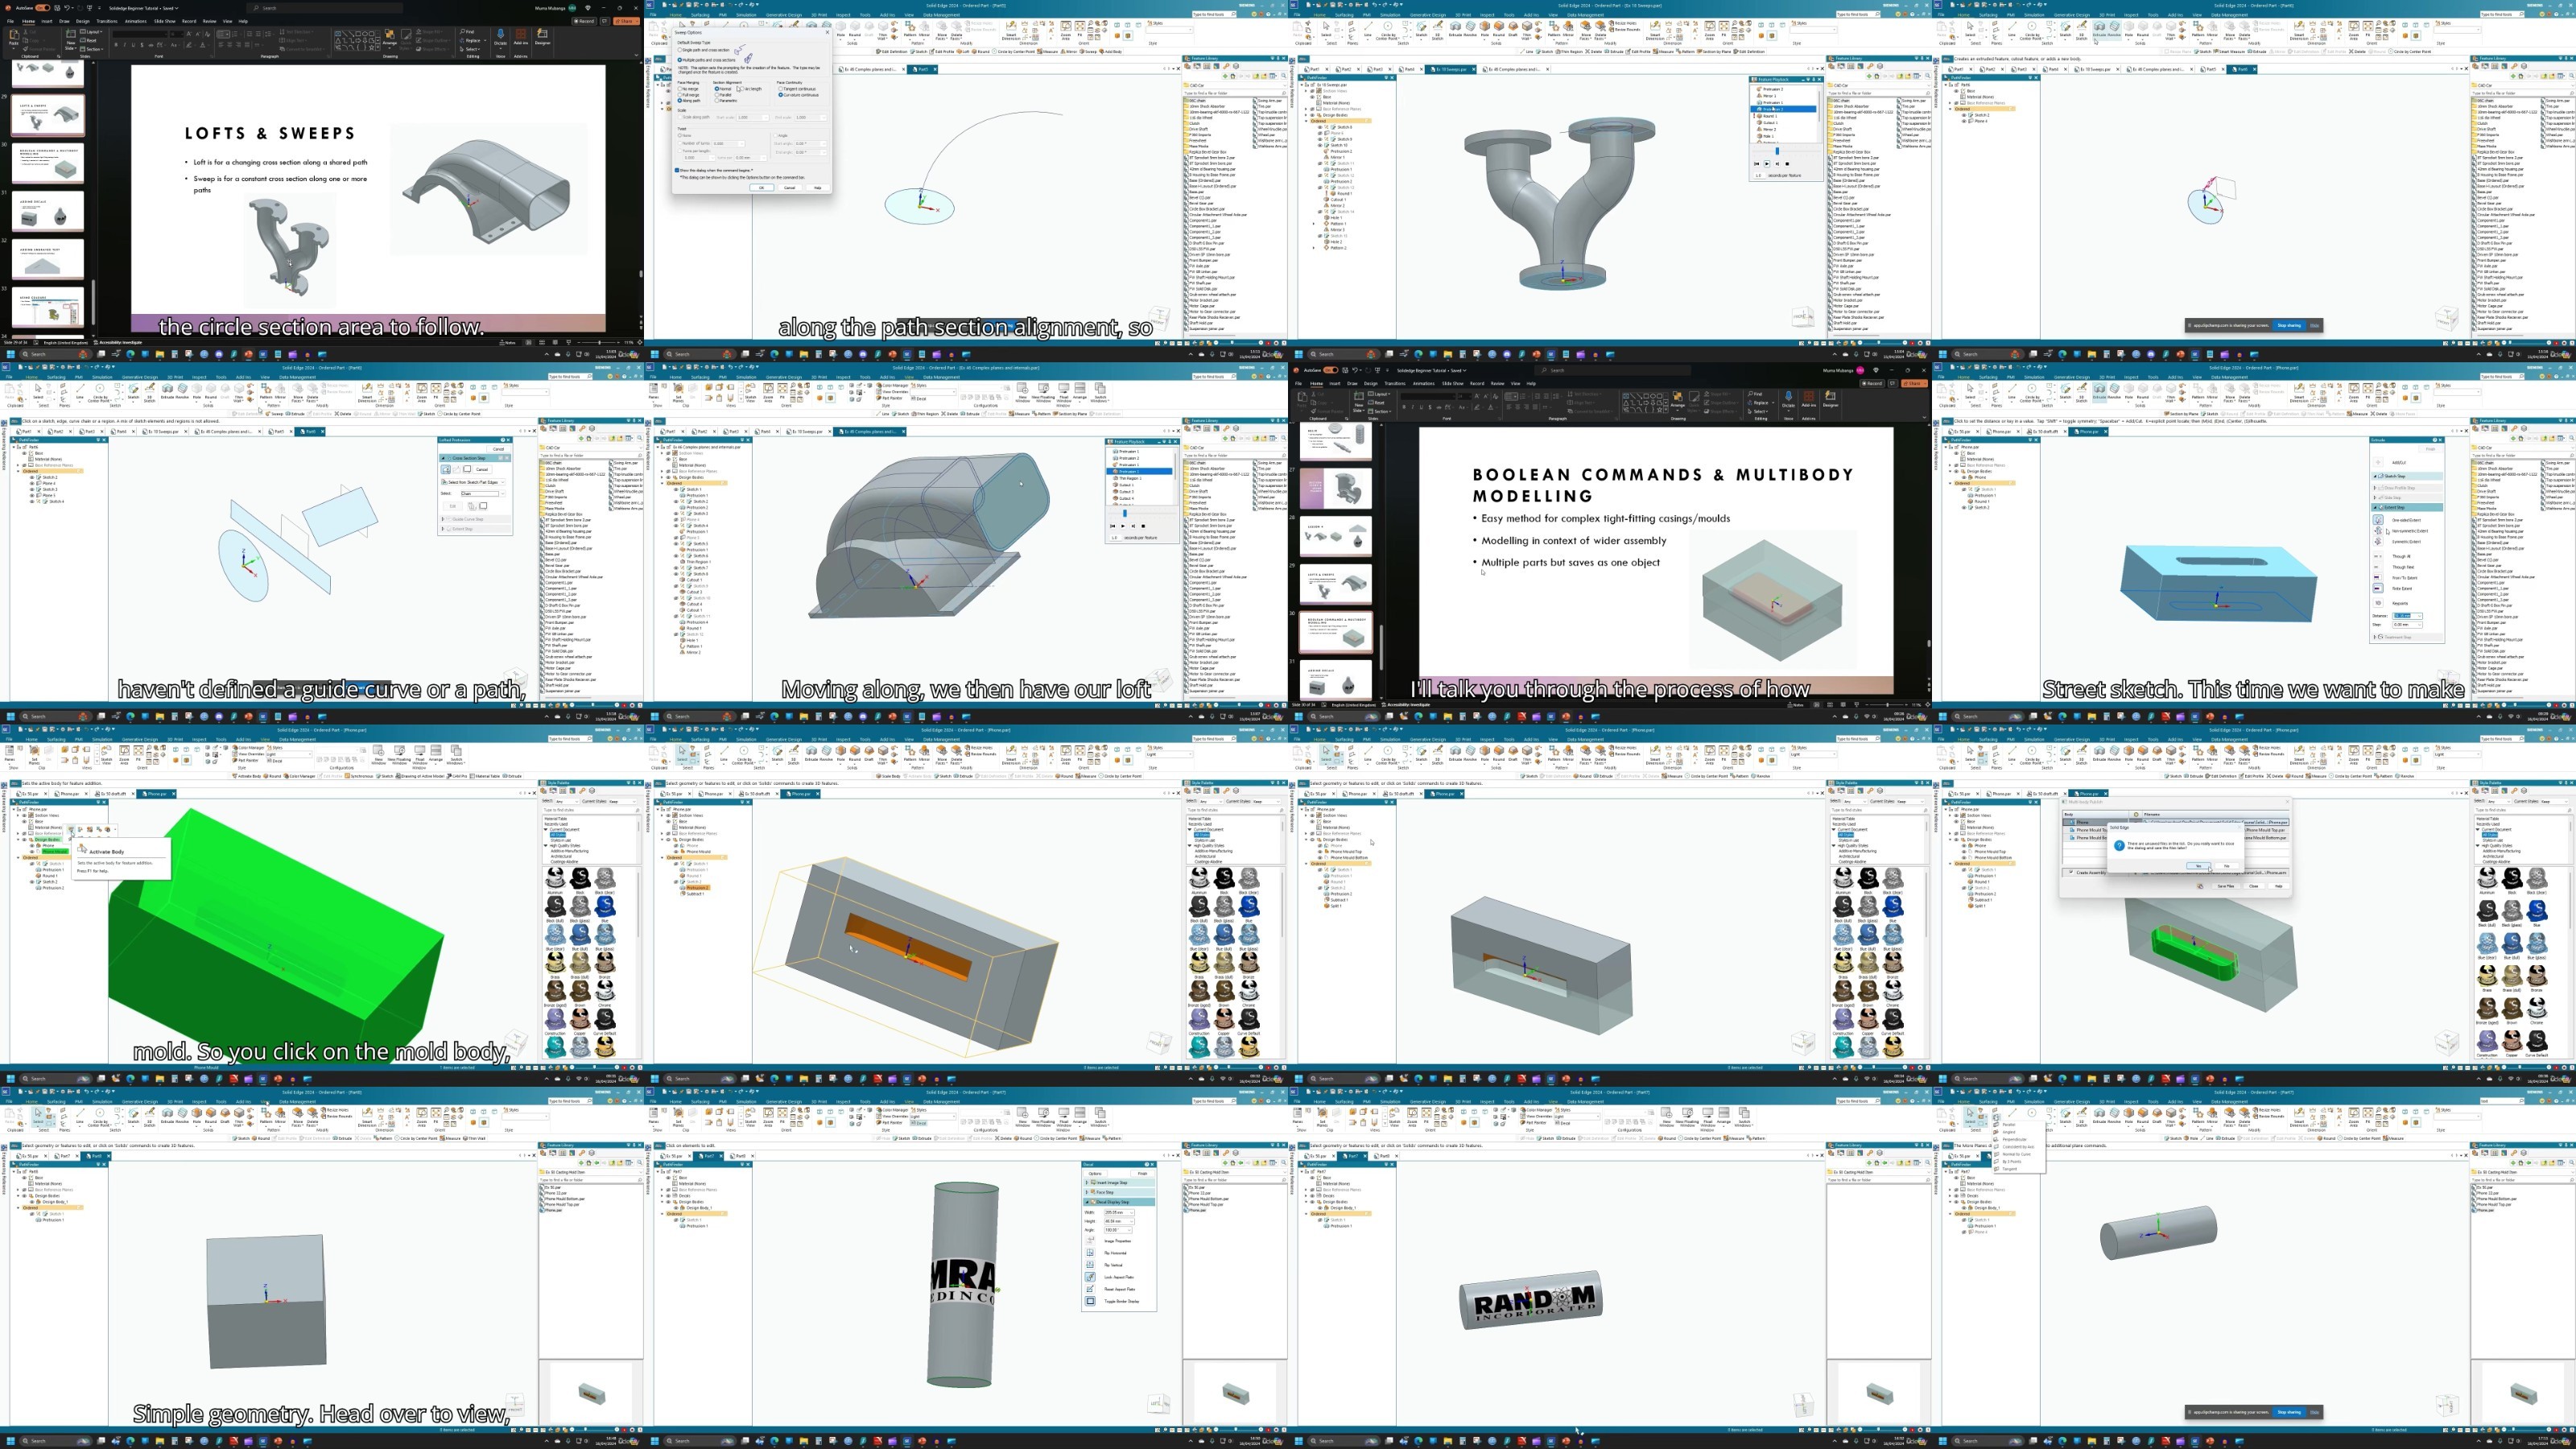Click Type to find tools box in Sweep Options window
This screenshot has height=1449, width=2576.
point(1214,14)
